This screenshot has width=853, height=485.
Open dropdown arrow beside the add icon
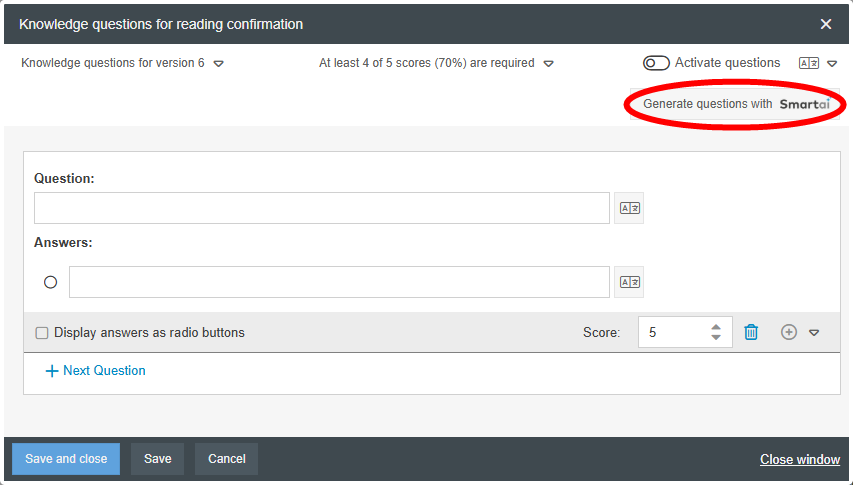[814, 333]
